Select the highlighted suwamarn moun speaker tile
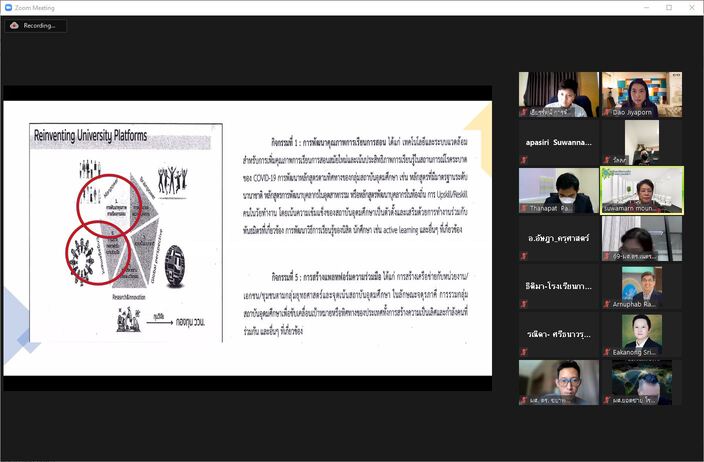The image size is (704, 462). tap(642, 191)
